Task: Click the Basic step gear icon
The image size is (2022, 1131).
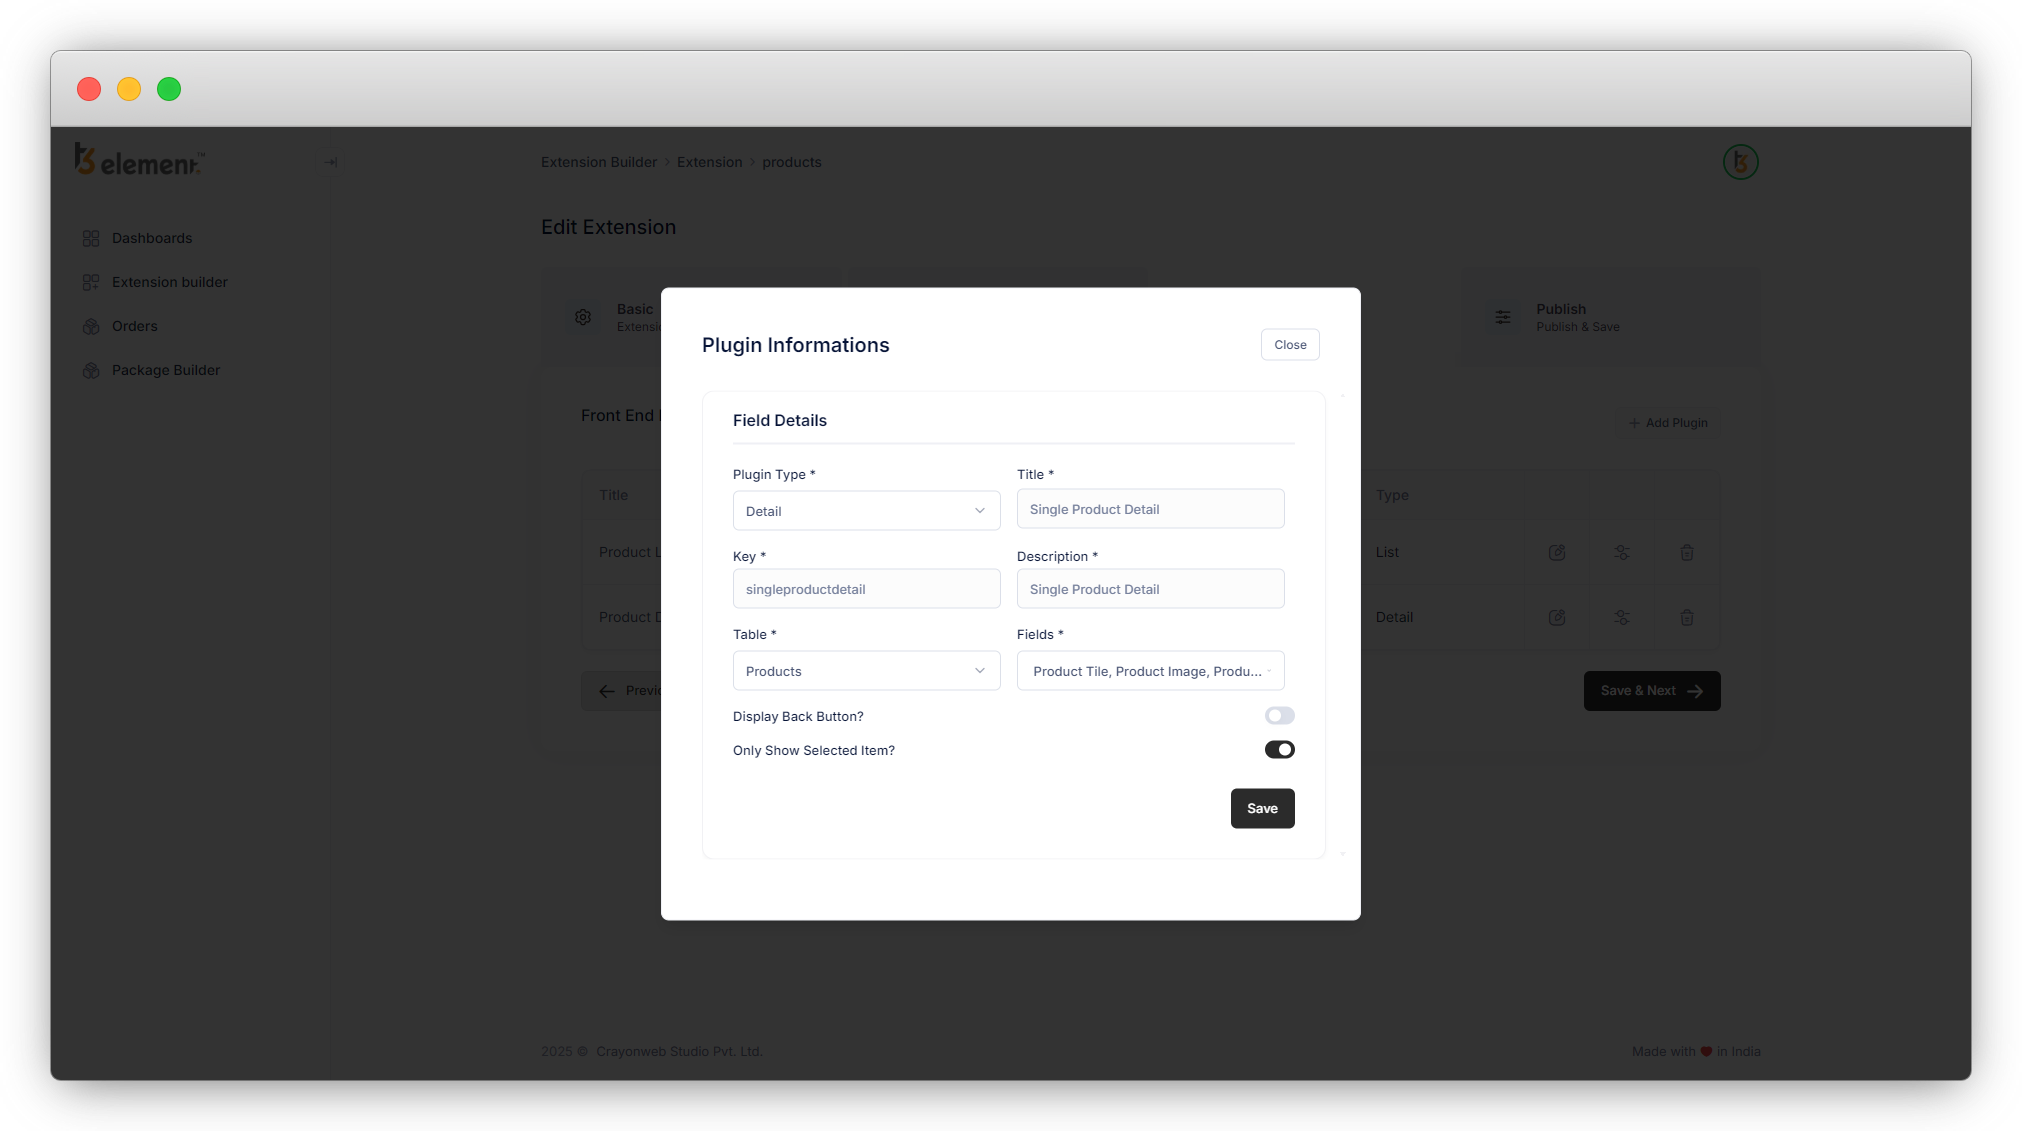Action: pos(583,318)
